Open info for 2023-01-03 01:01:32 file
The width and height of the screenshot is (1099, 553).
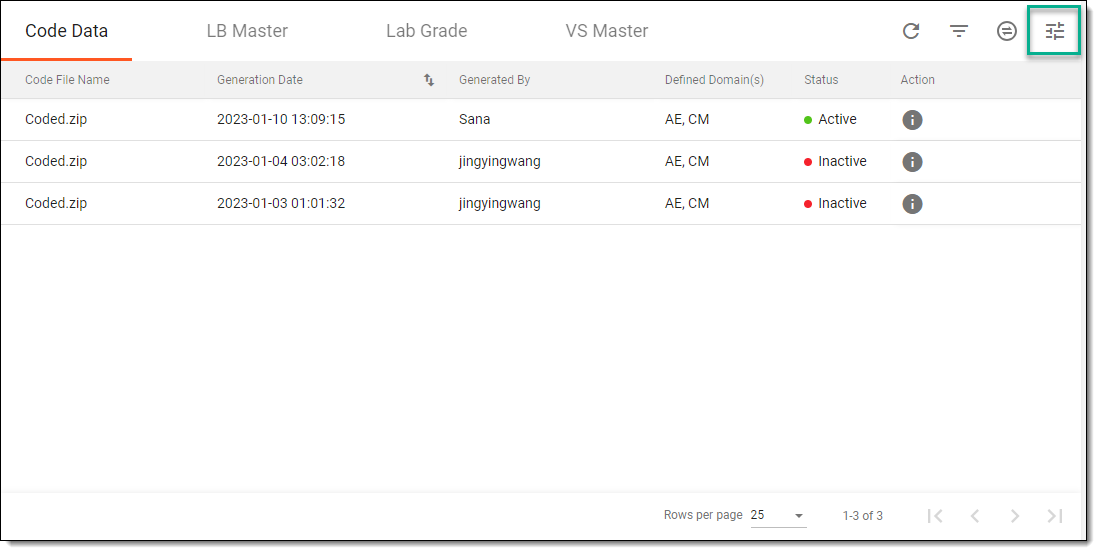click(x=912, y=204)
